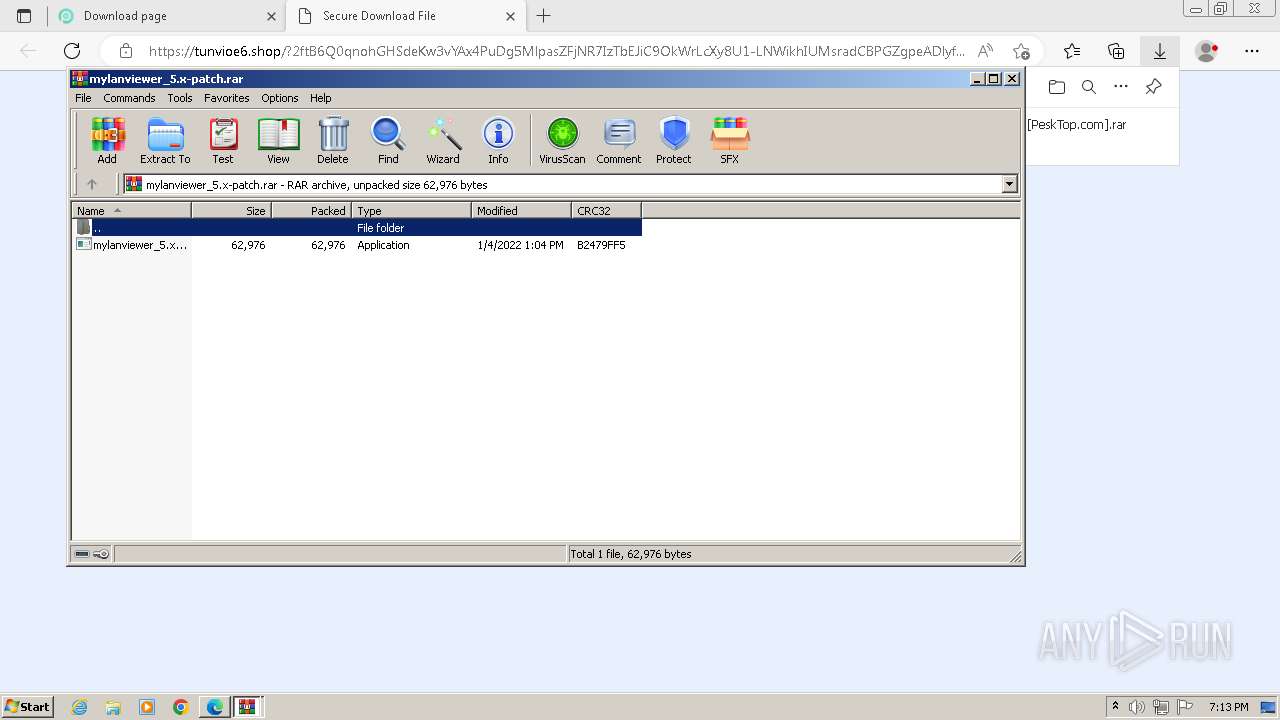Sort by Name column header
Image resolution: width=1280 pixels, height=720 pixels.
[131, 211]
